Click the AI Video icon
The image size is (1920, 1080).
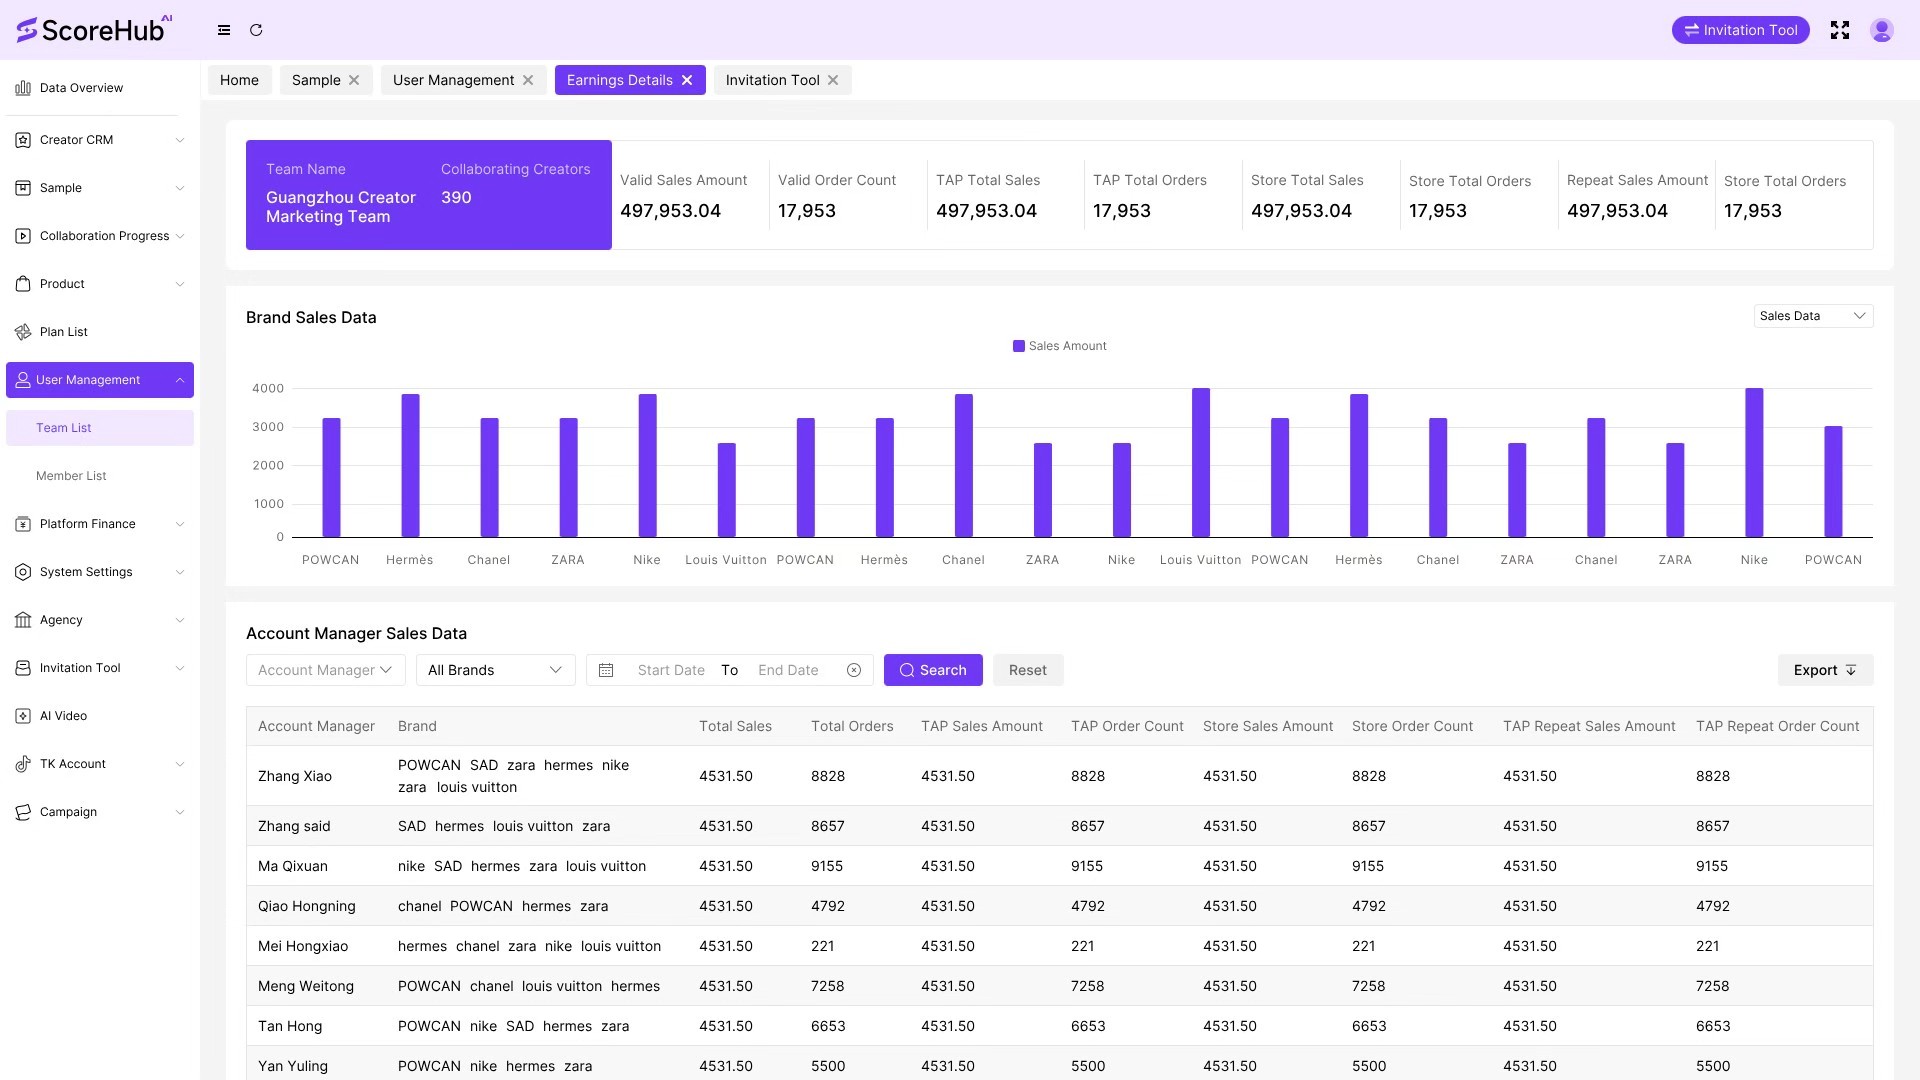click(x=23, y=716)
